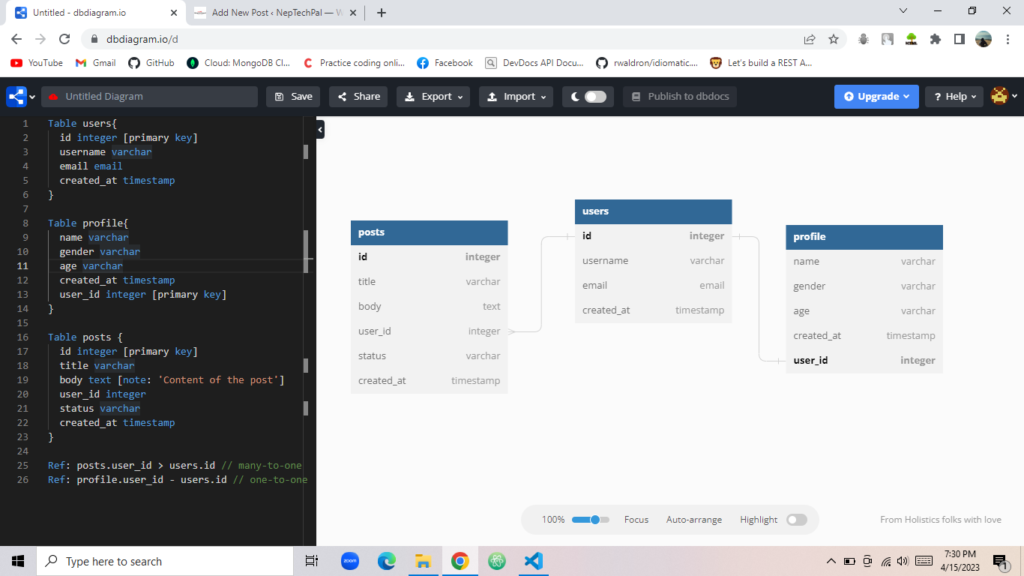Share this page icon in address bar
1024x576 pixels.
(x=810, y=39)
